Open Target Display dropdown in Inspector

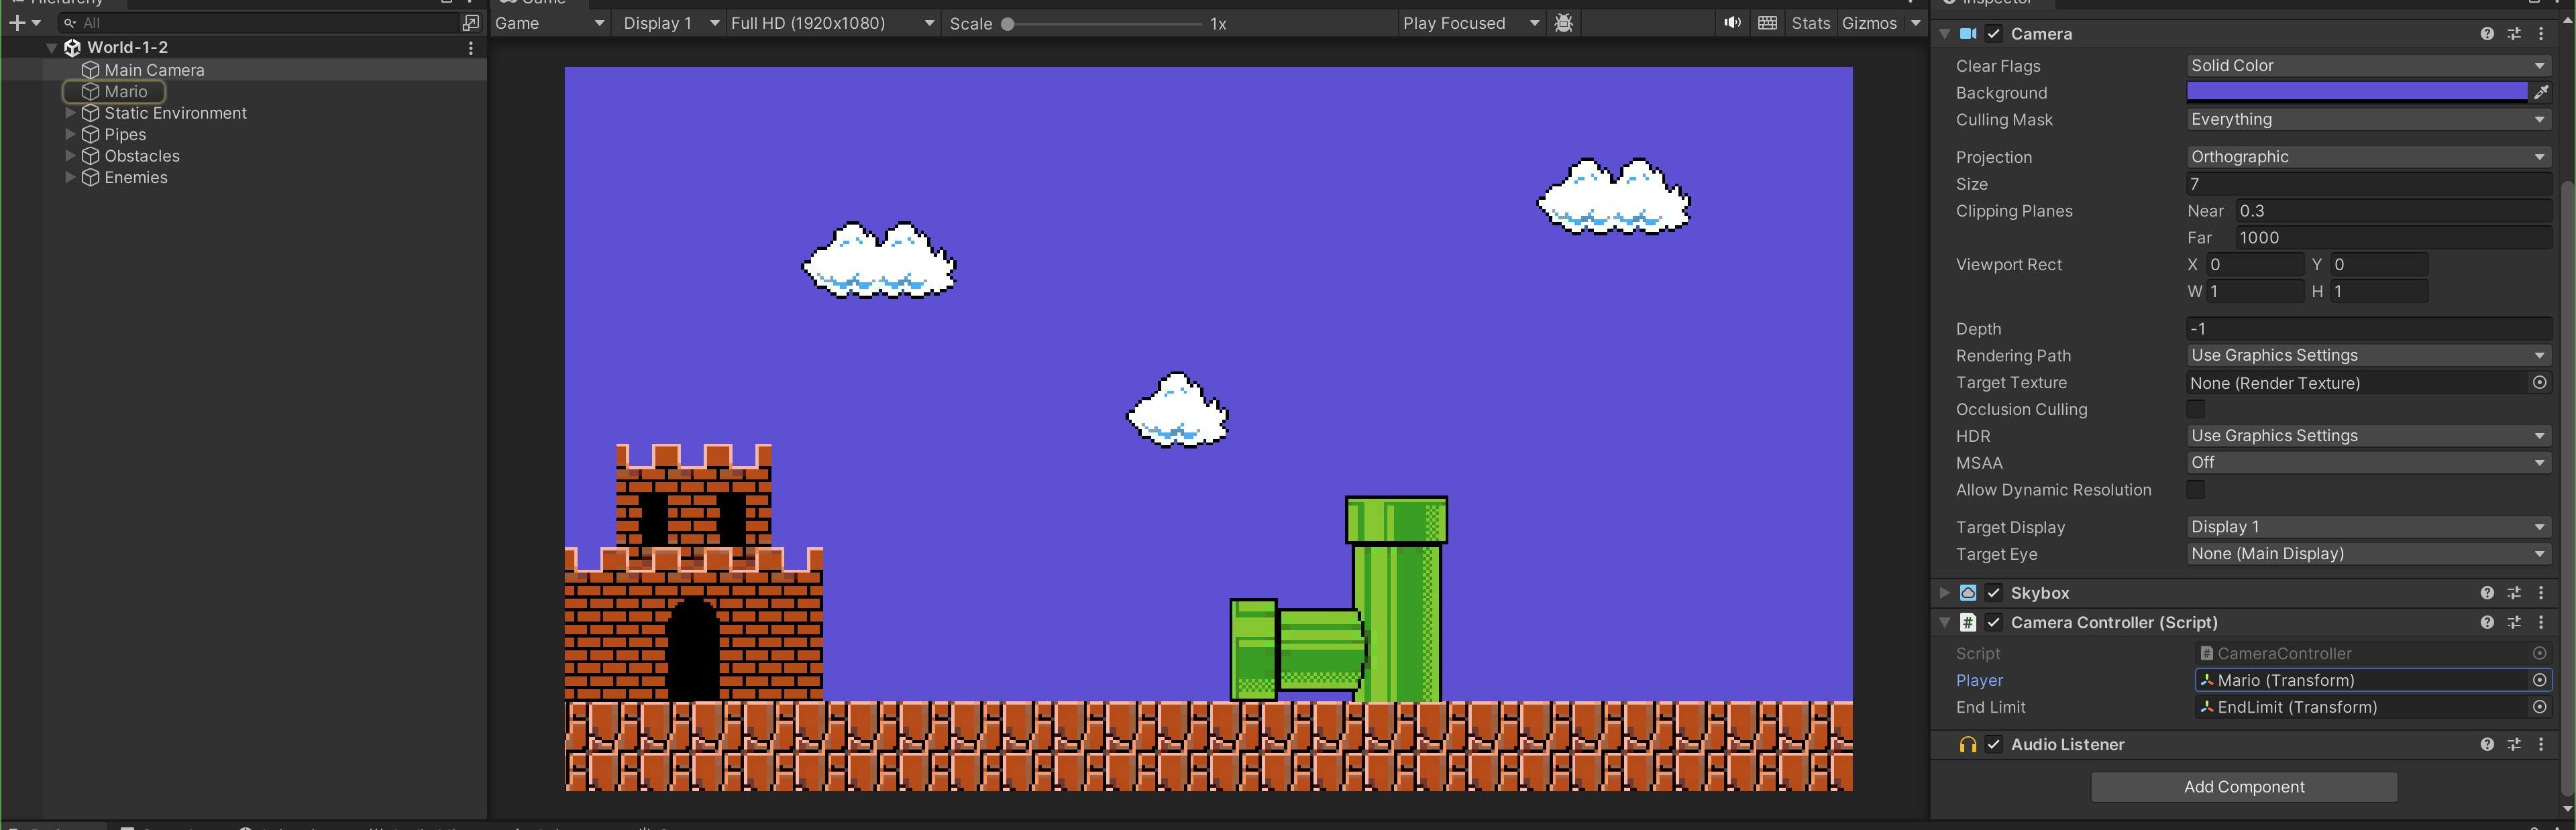(x=2368, y=527)
